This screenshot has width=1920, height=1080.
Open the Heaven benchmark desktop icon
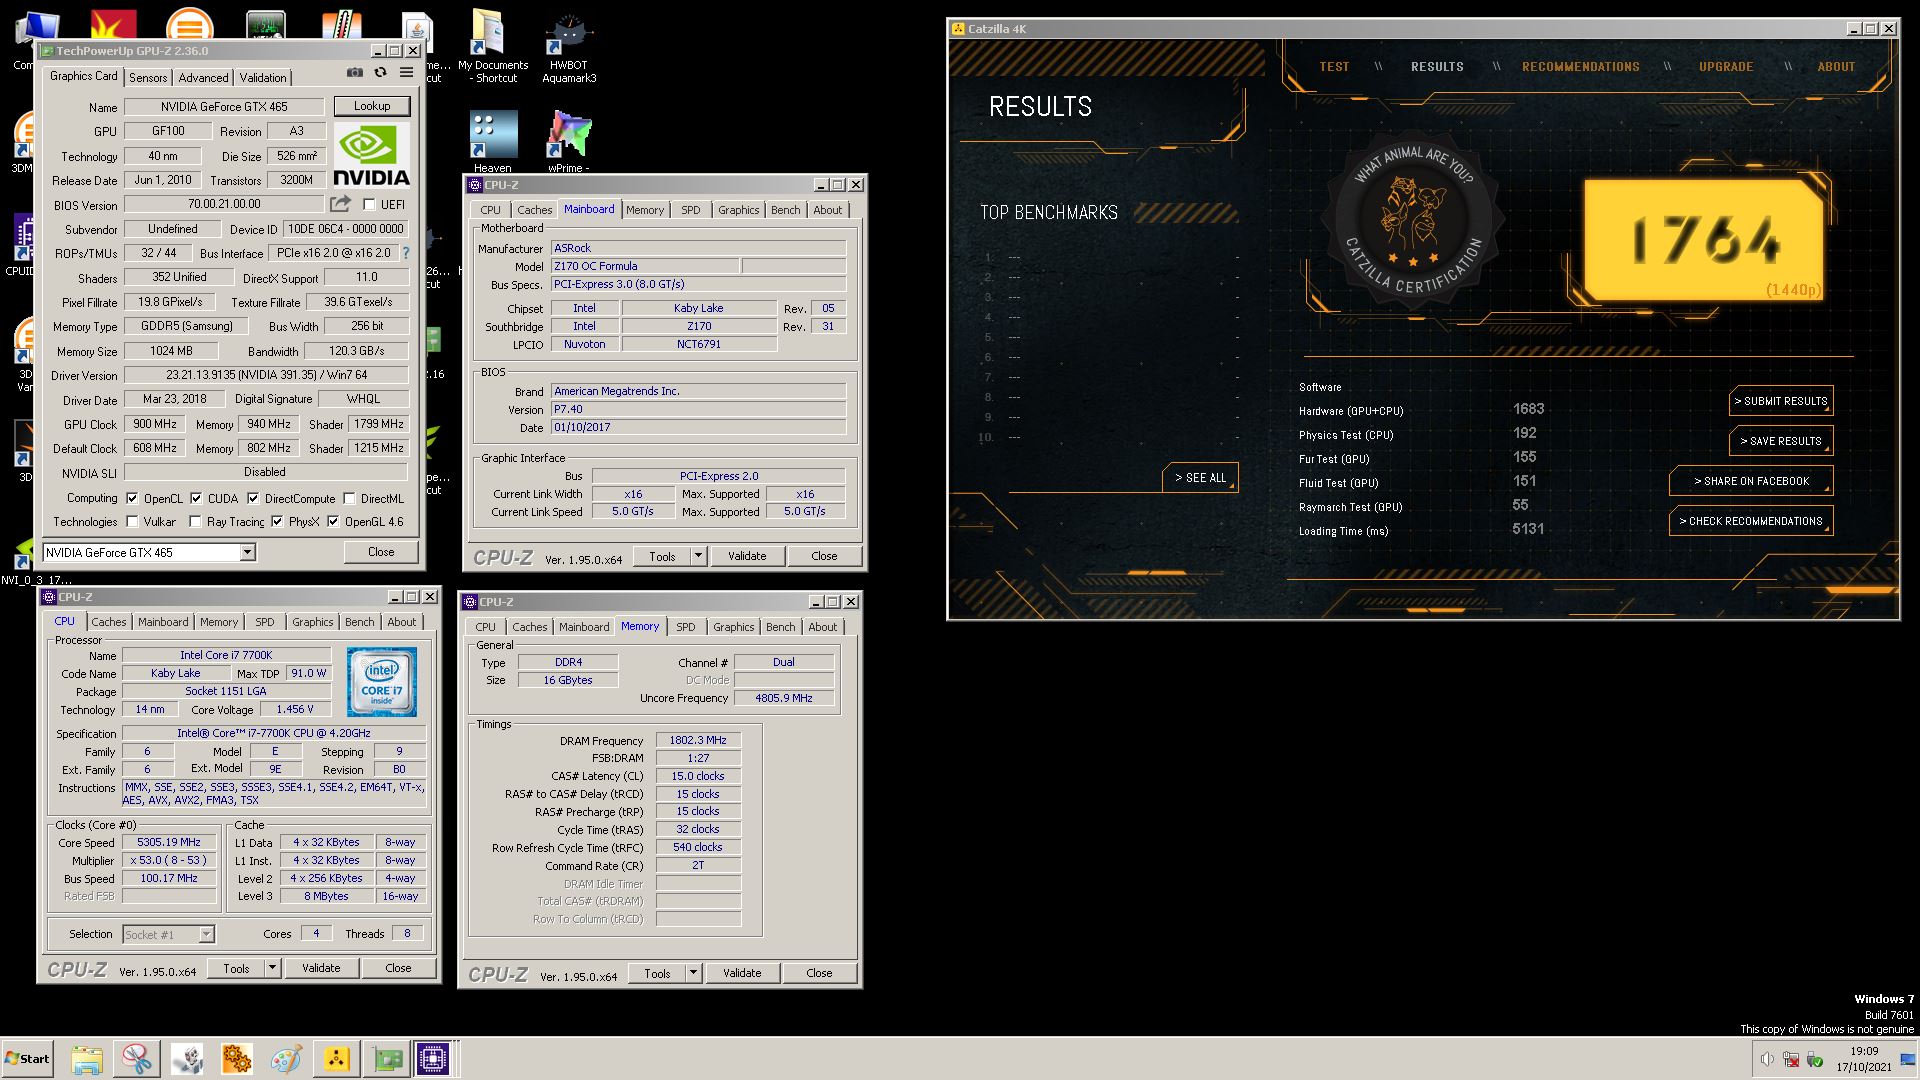click(493, 142)
